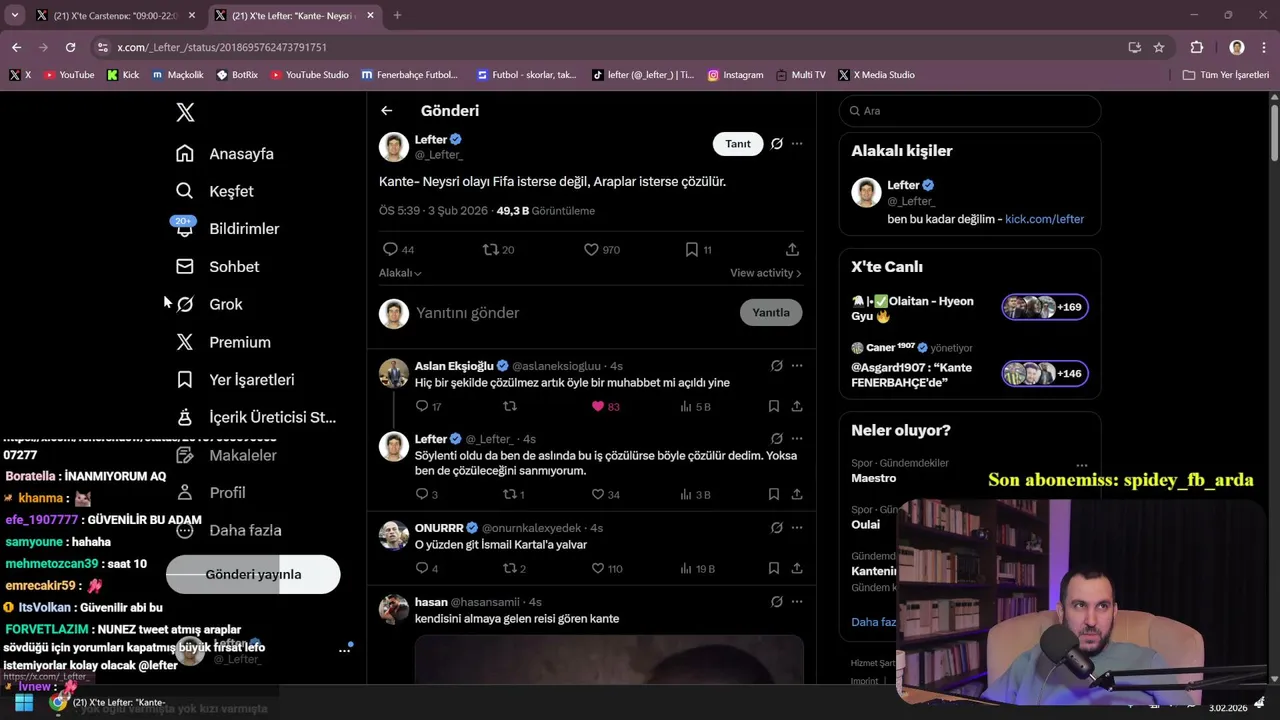Open more menu on Aslan Ekşioğlu's reply

coord(797,366)
